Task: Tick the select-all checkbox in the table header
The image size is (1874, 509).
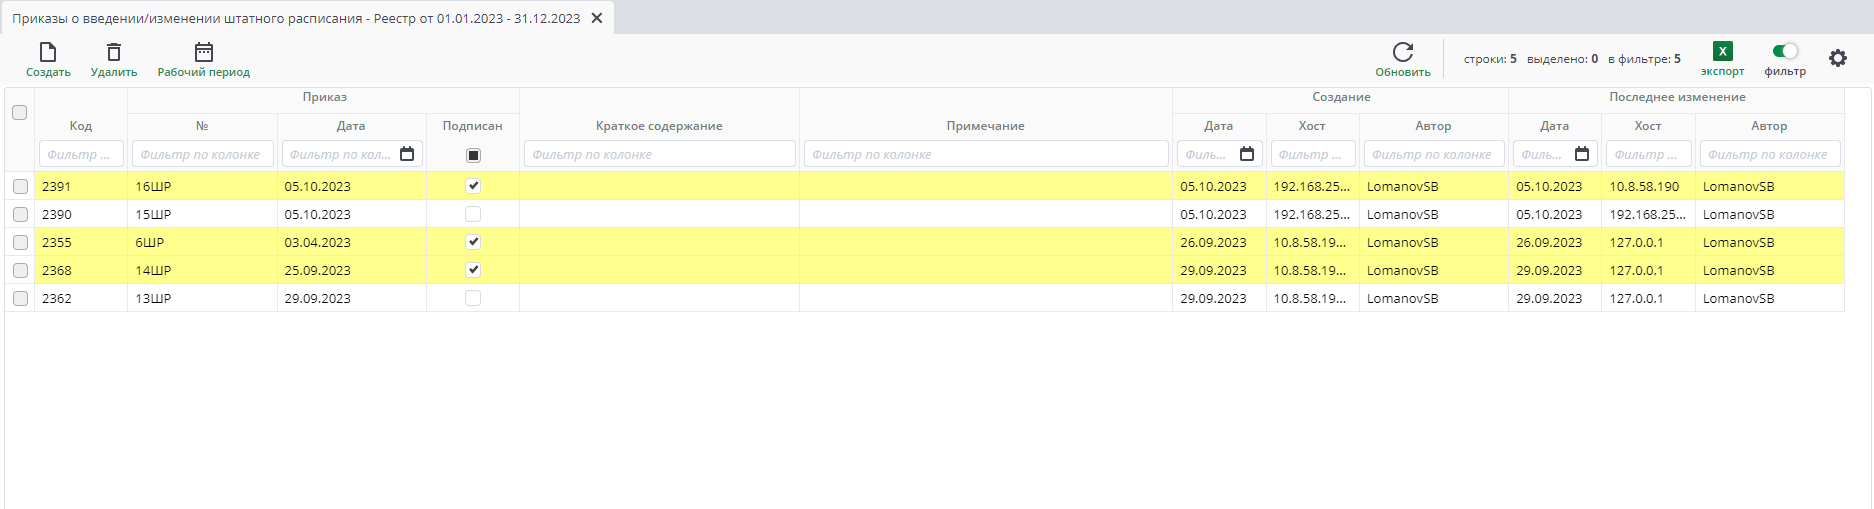Action: tap(20, 113)
